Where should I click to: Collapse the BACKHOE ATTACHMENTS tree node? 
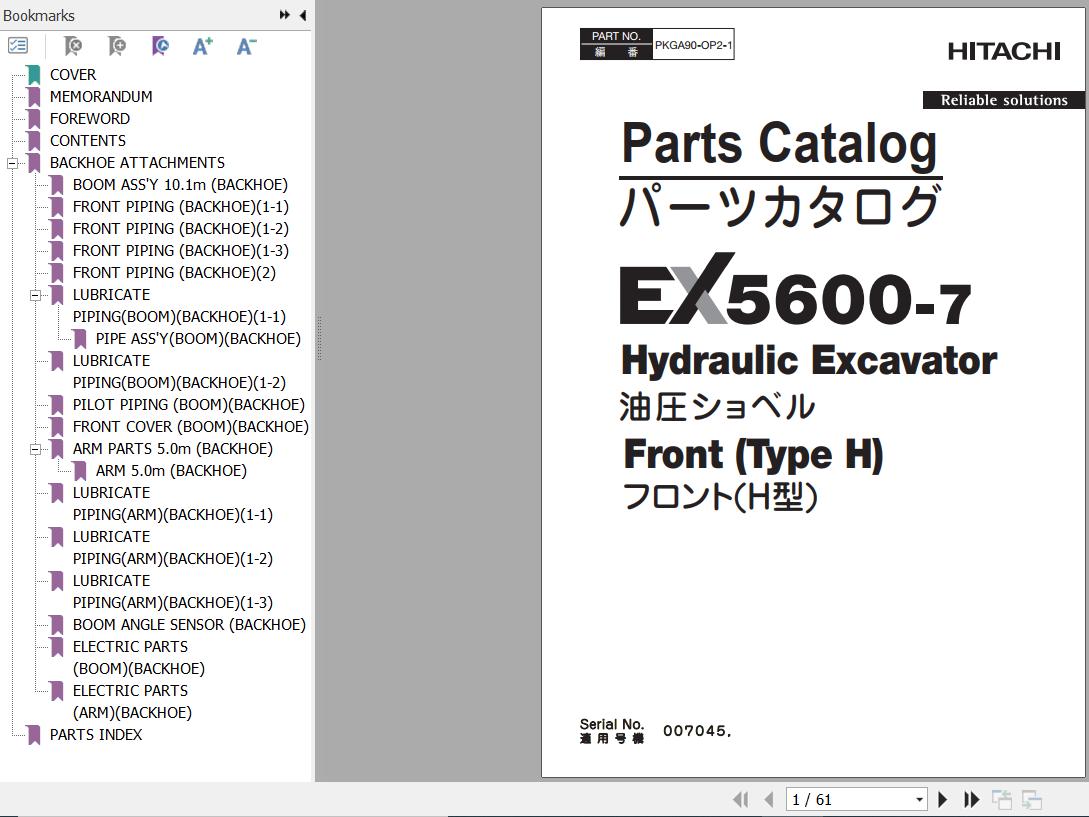12,163
